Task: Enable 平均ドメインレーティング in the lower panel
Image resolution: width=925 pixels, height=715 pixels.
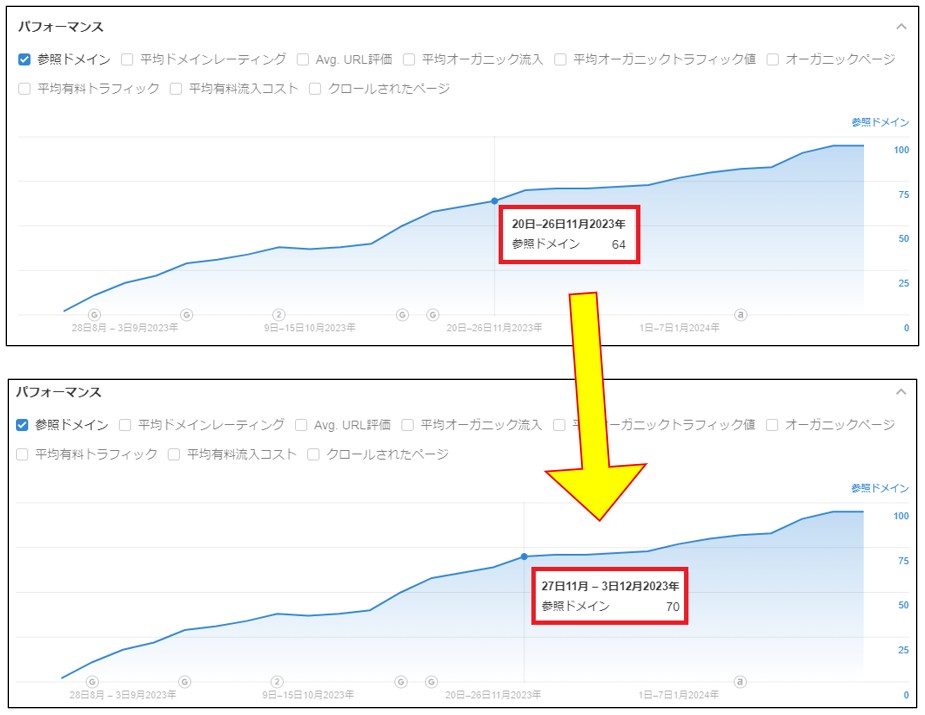Action: click(124, 425)
